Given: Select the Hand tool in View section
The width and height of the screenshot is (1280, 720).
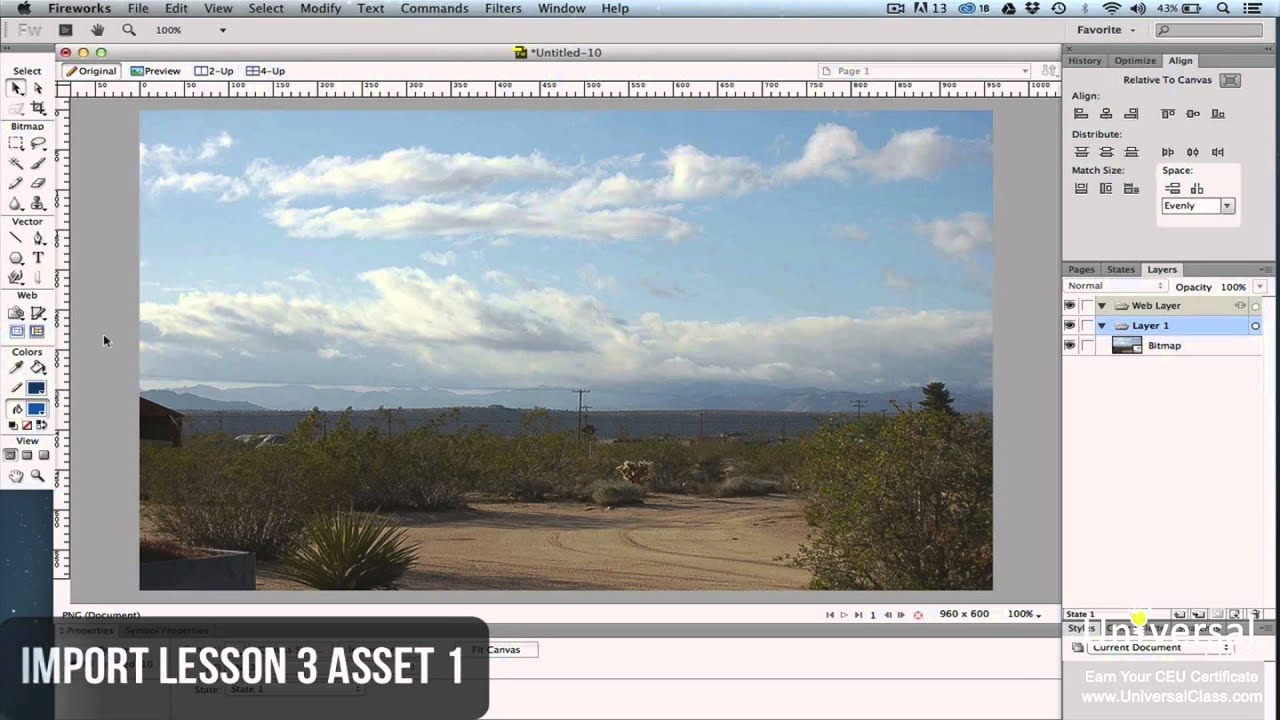Looking at the screenshot, I should click(x=16, y=476).
